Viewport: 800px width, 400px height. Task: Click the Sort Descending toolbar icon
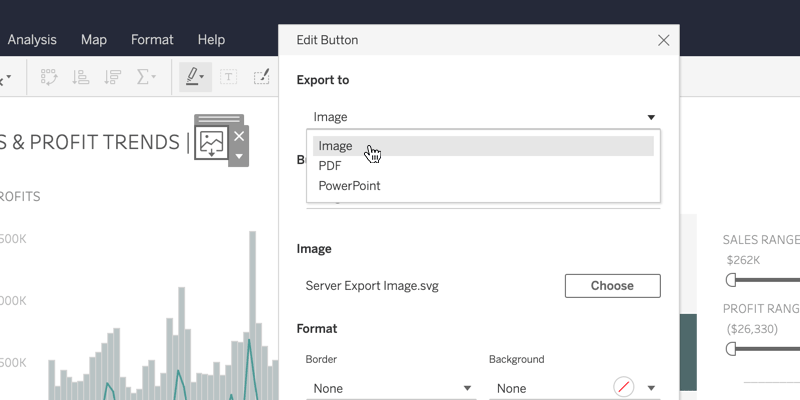click(112, 76)
